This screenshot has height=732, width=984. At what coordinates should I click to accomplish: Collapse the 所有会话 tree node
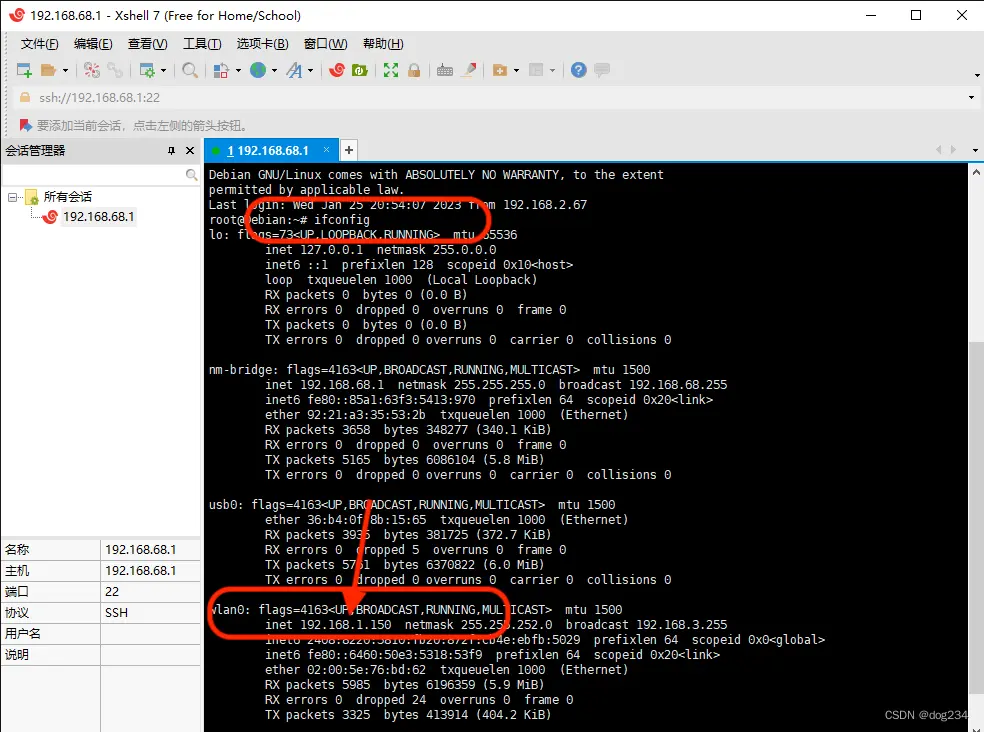pyautogui.click(x=12, y=197)
